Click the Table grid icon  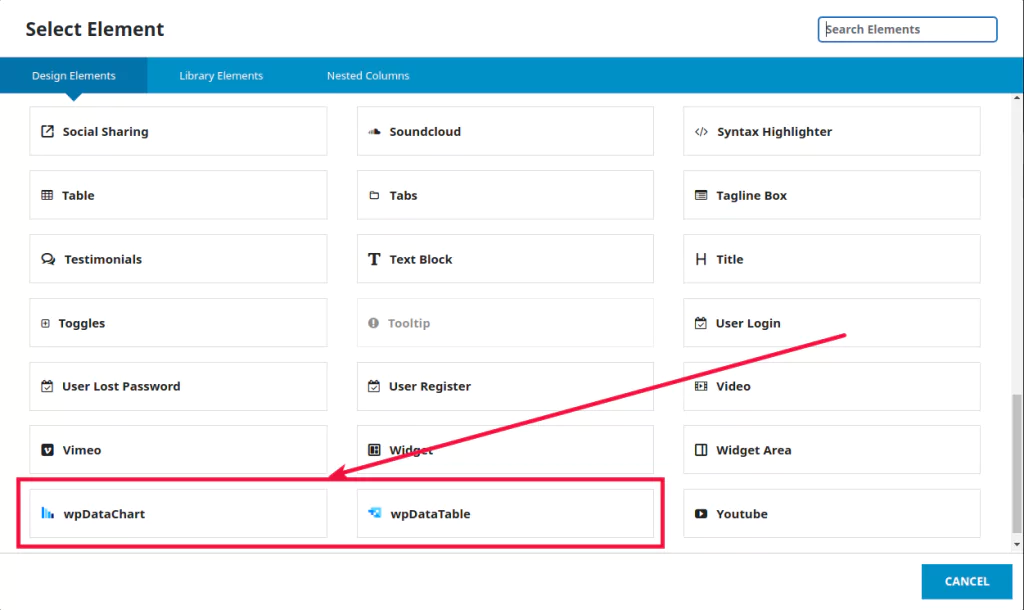[x=47, y=195]
